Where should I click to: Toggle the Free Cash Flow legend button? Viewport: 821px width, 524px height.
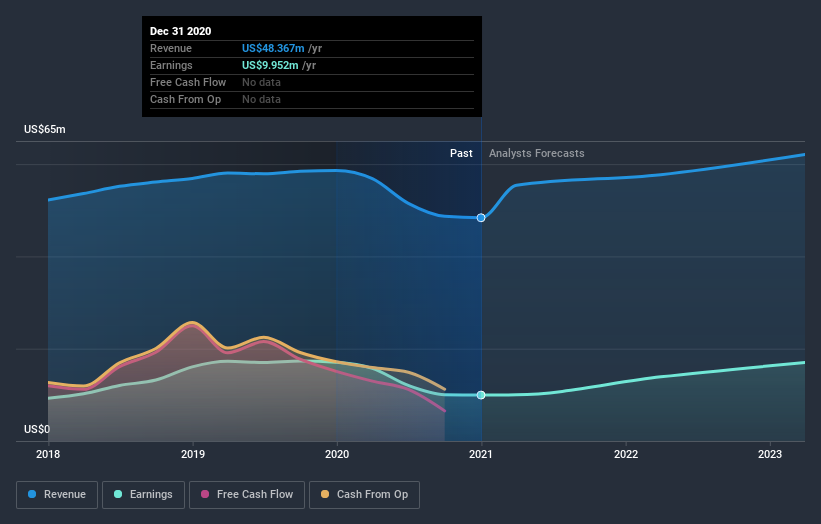click(x=247, y=495)
